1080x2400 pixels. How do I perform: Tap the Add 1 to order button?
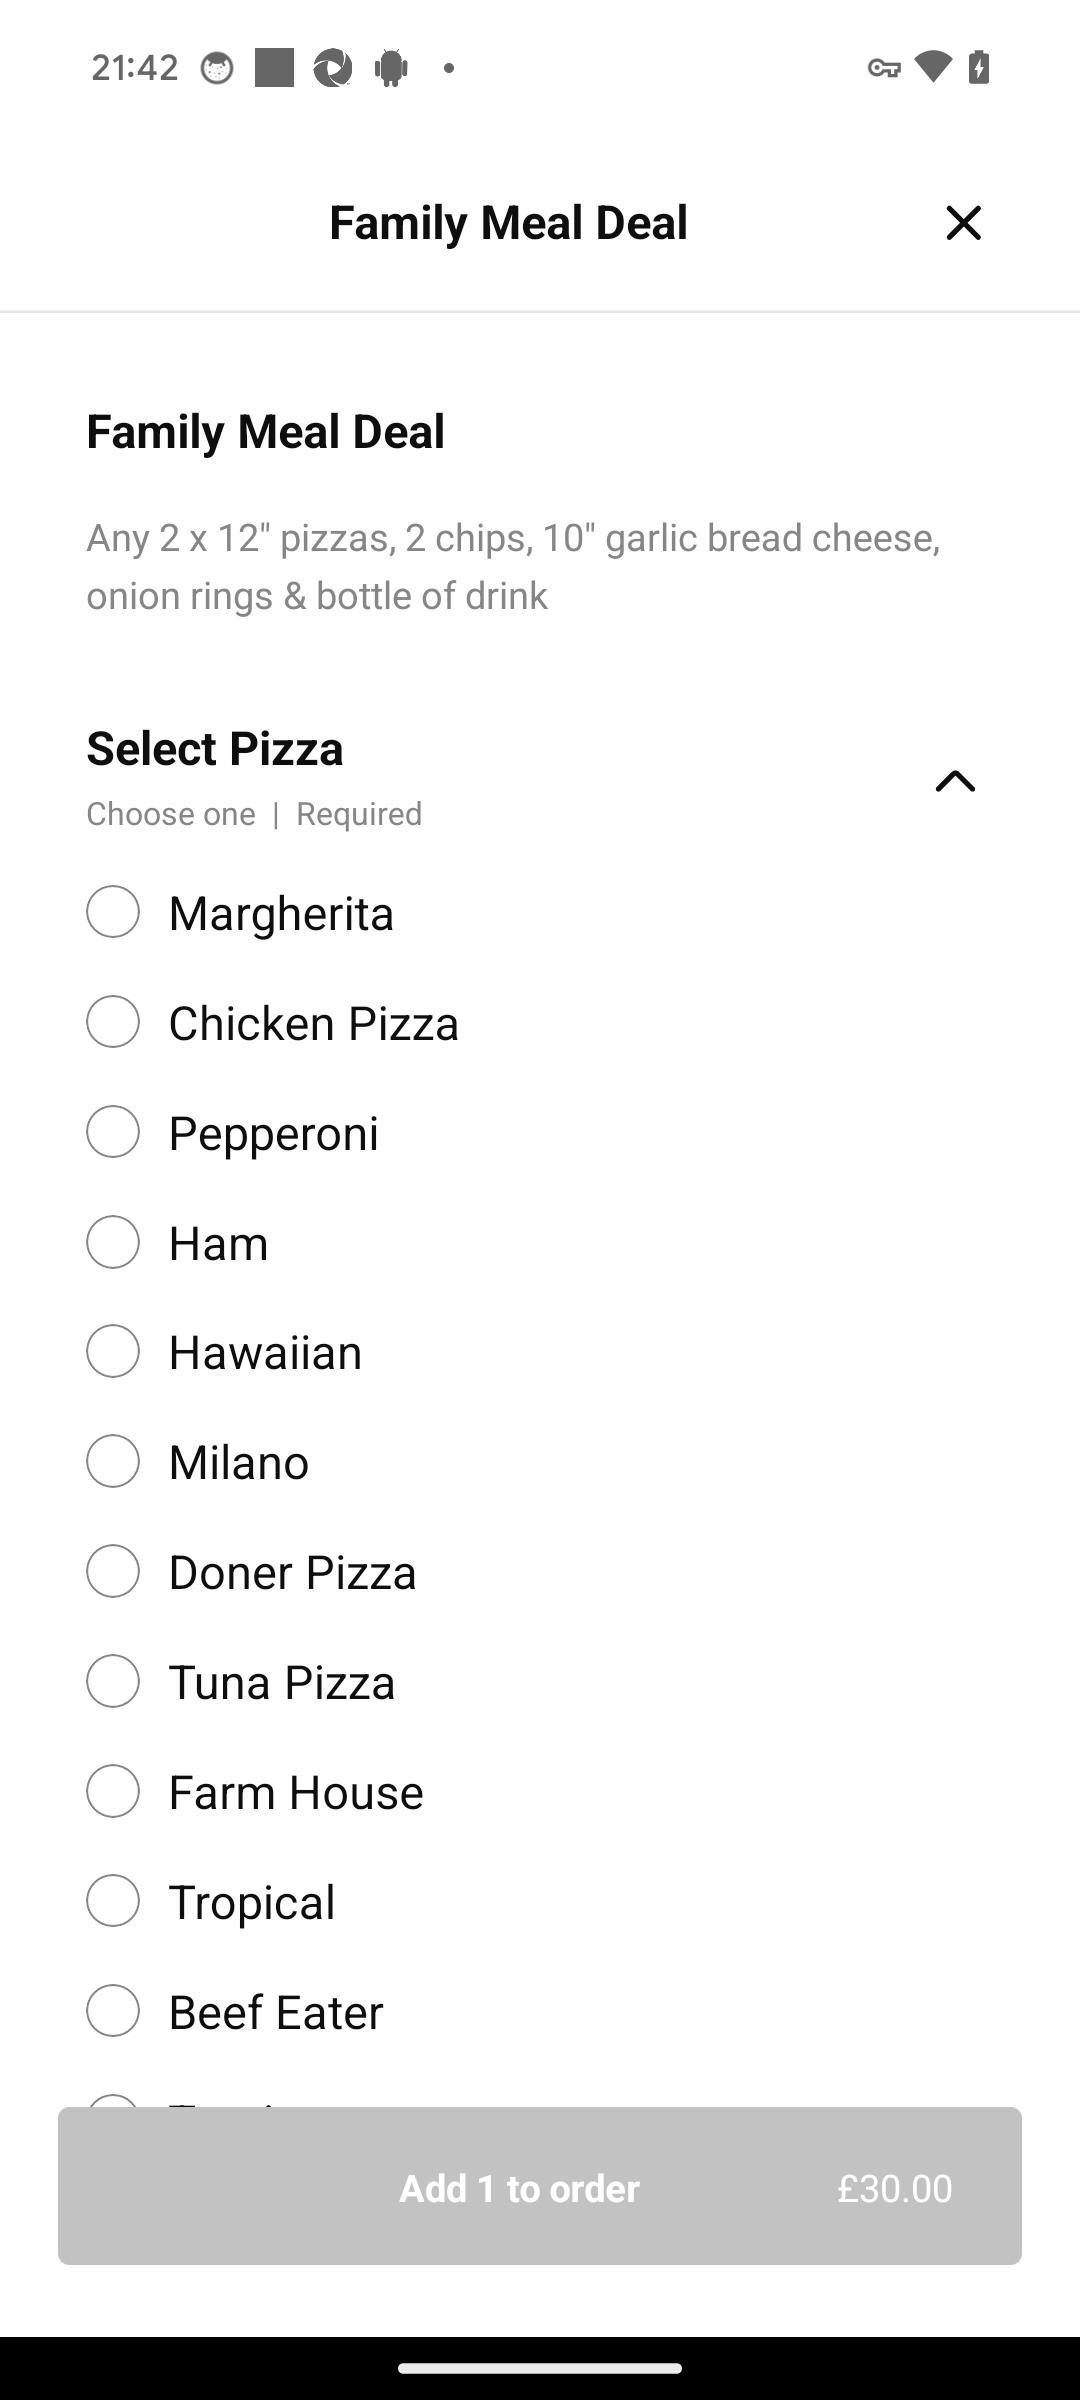point(540,2186)
